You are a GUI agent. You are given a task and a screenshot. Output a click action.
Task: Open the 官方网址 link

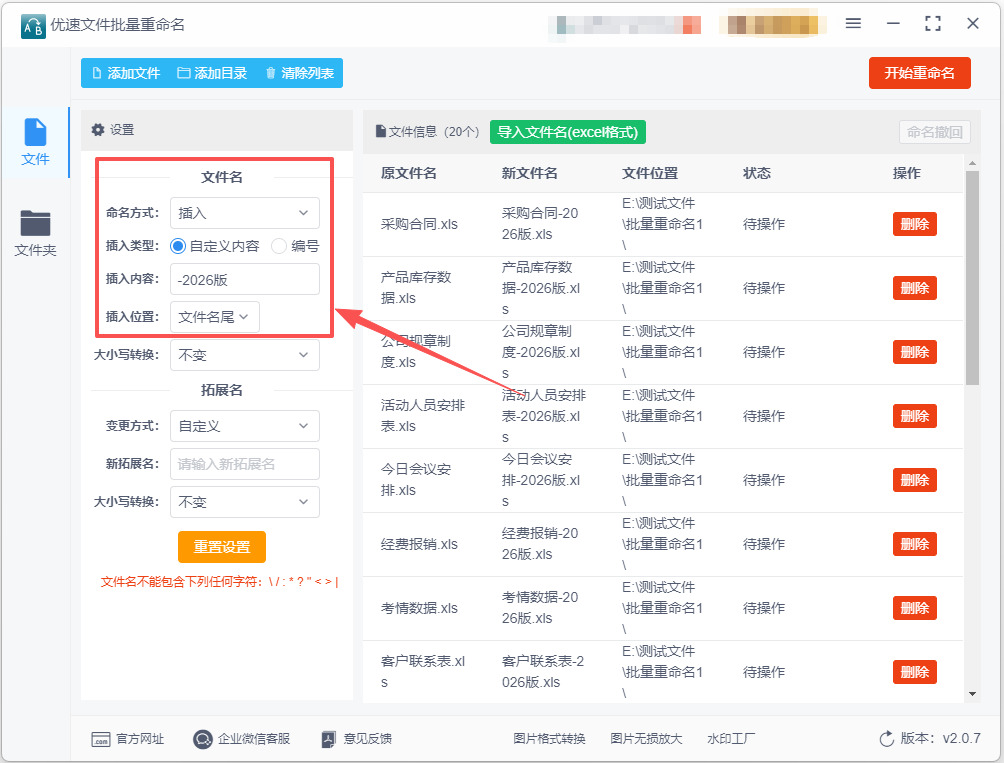coord(140,739)
